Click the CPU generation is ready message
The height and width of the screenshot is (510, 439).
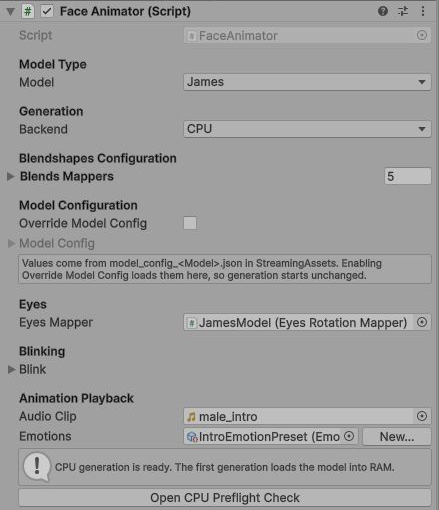(x=225, y=467)
